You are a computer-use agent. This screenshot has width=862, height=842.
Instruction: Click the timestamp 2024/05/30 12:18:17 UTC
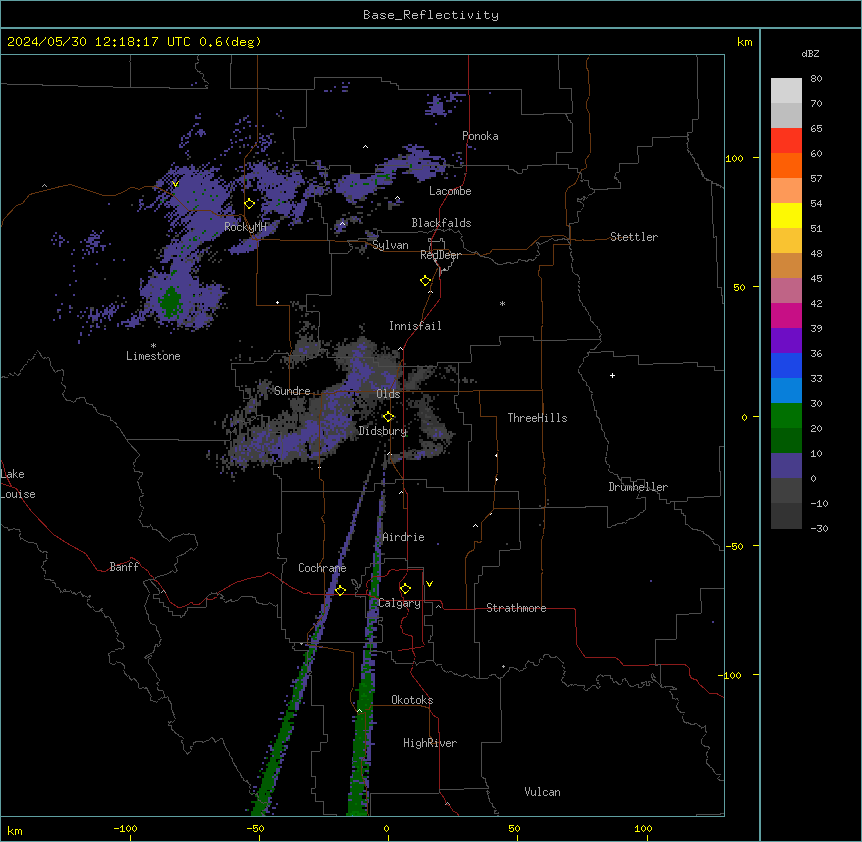[x=99, y=42]
